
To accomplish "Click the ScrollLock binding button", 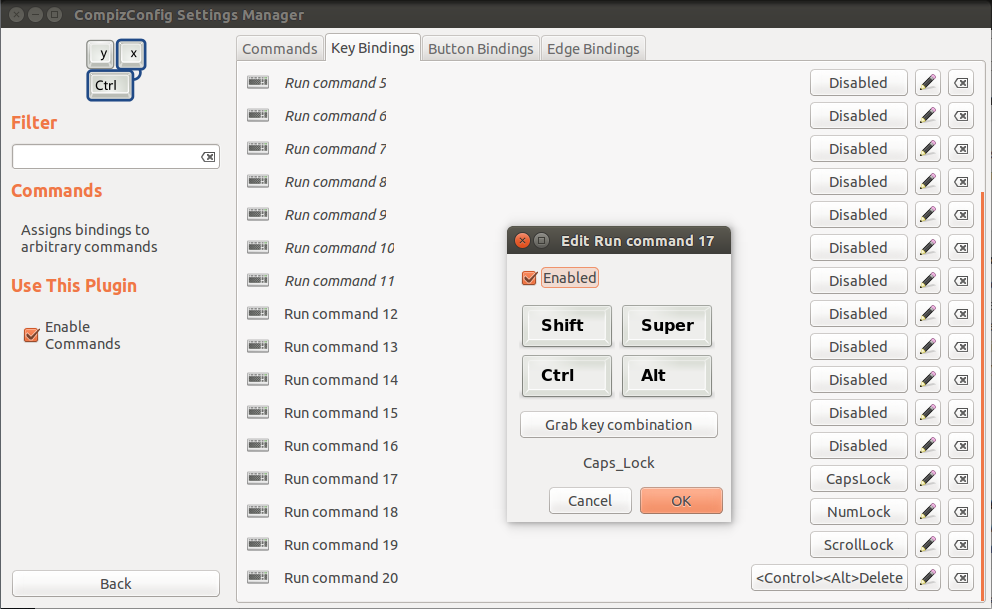I will point(859,544).
